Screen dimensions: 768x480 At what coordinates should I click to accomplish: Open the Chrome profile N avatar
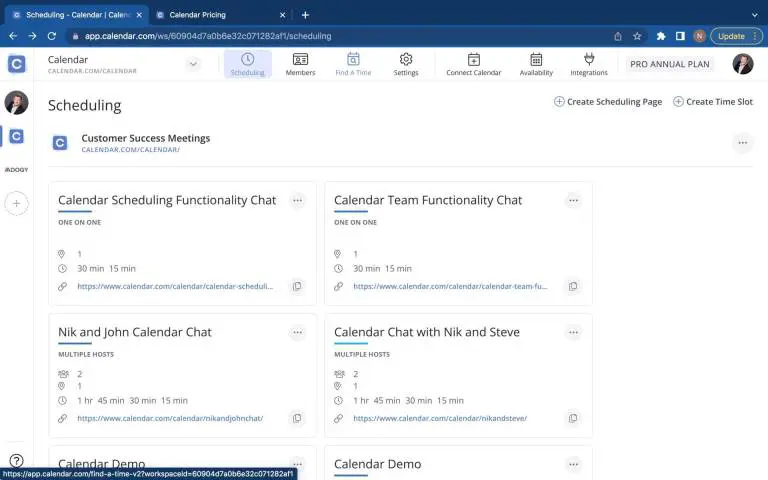[x=699, y=36]
